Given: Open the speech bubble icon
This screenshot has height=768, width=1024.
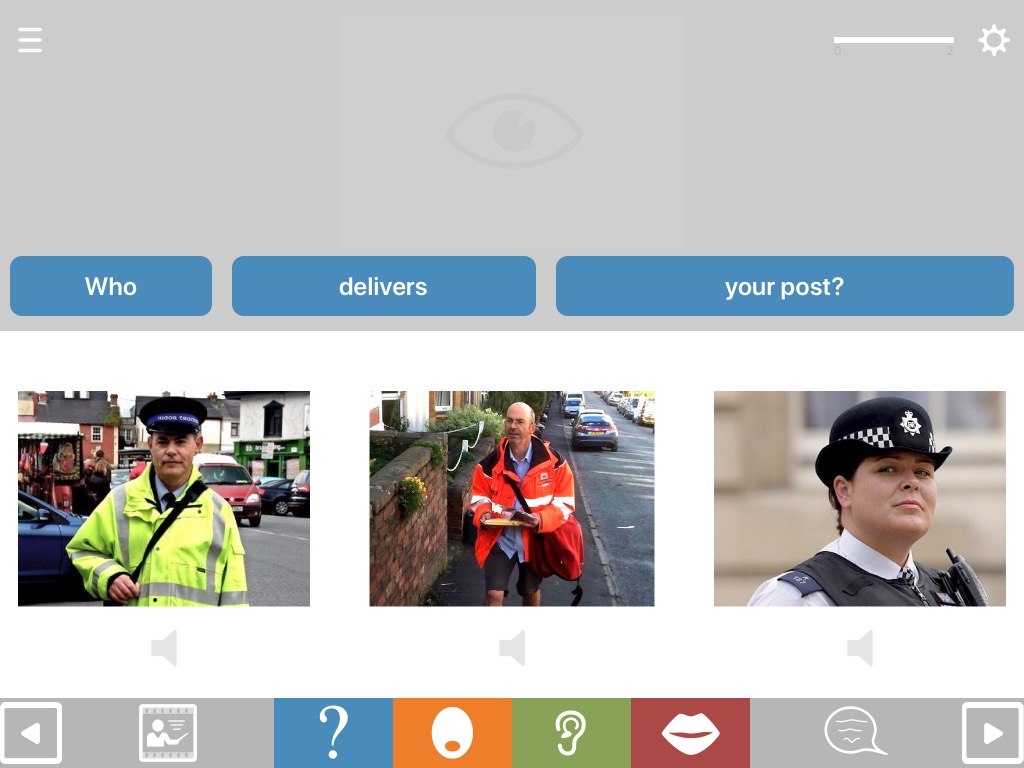Looking at the screenshot, I should 855,731.
